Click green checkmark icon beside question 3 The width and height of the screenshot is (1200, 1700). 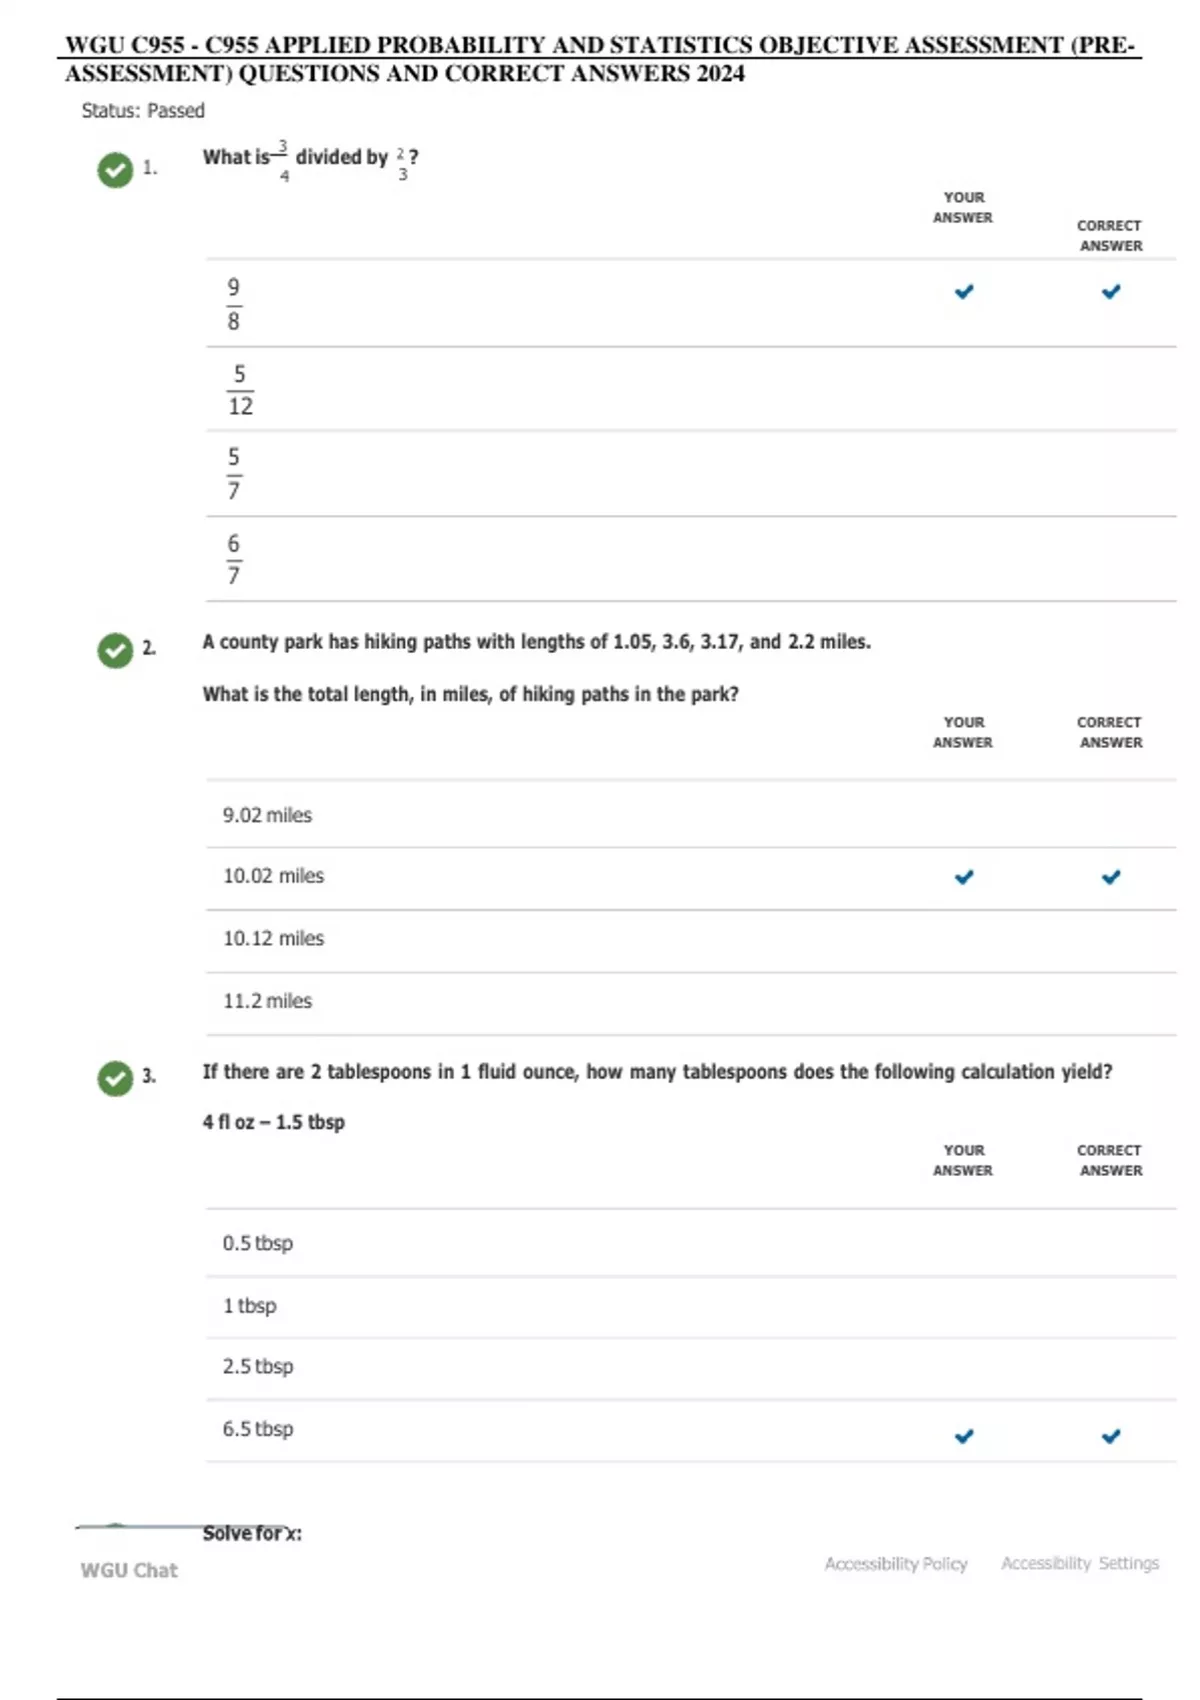tap(115, 1078)
